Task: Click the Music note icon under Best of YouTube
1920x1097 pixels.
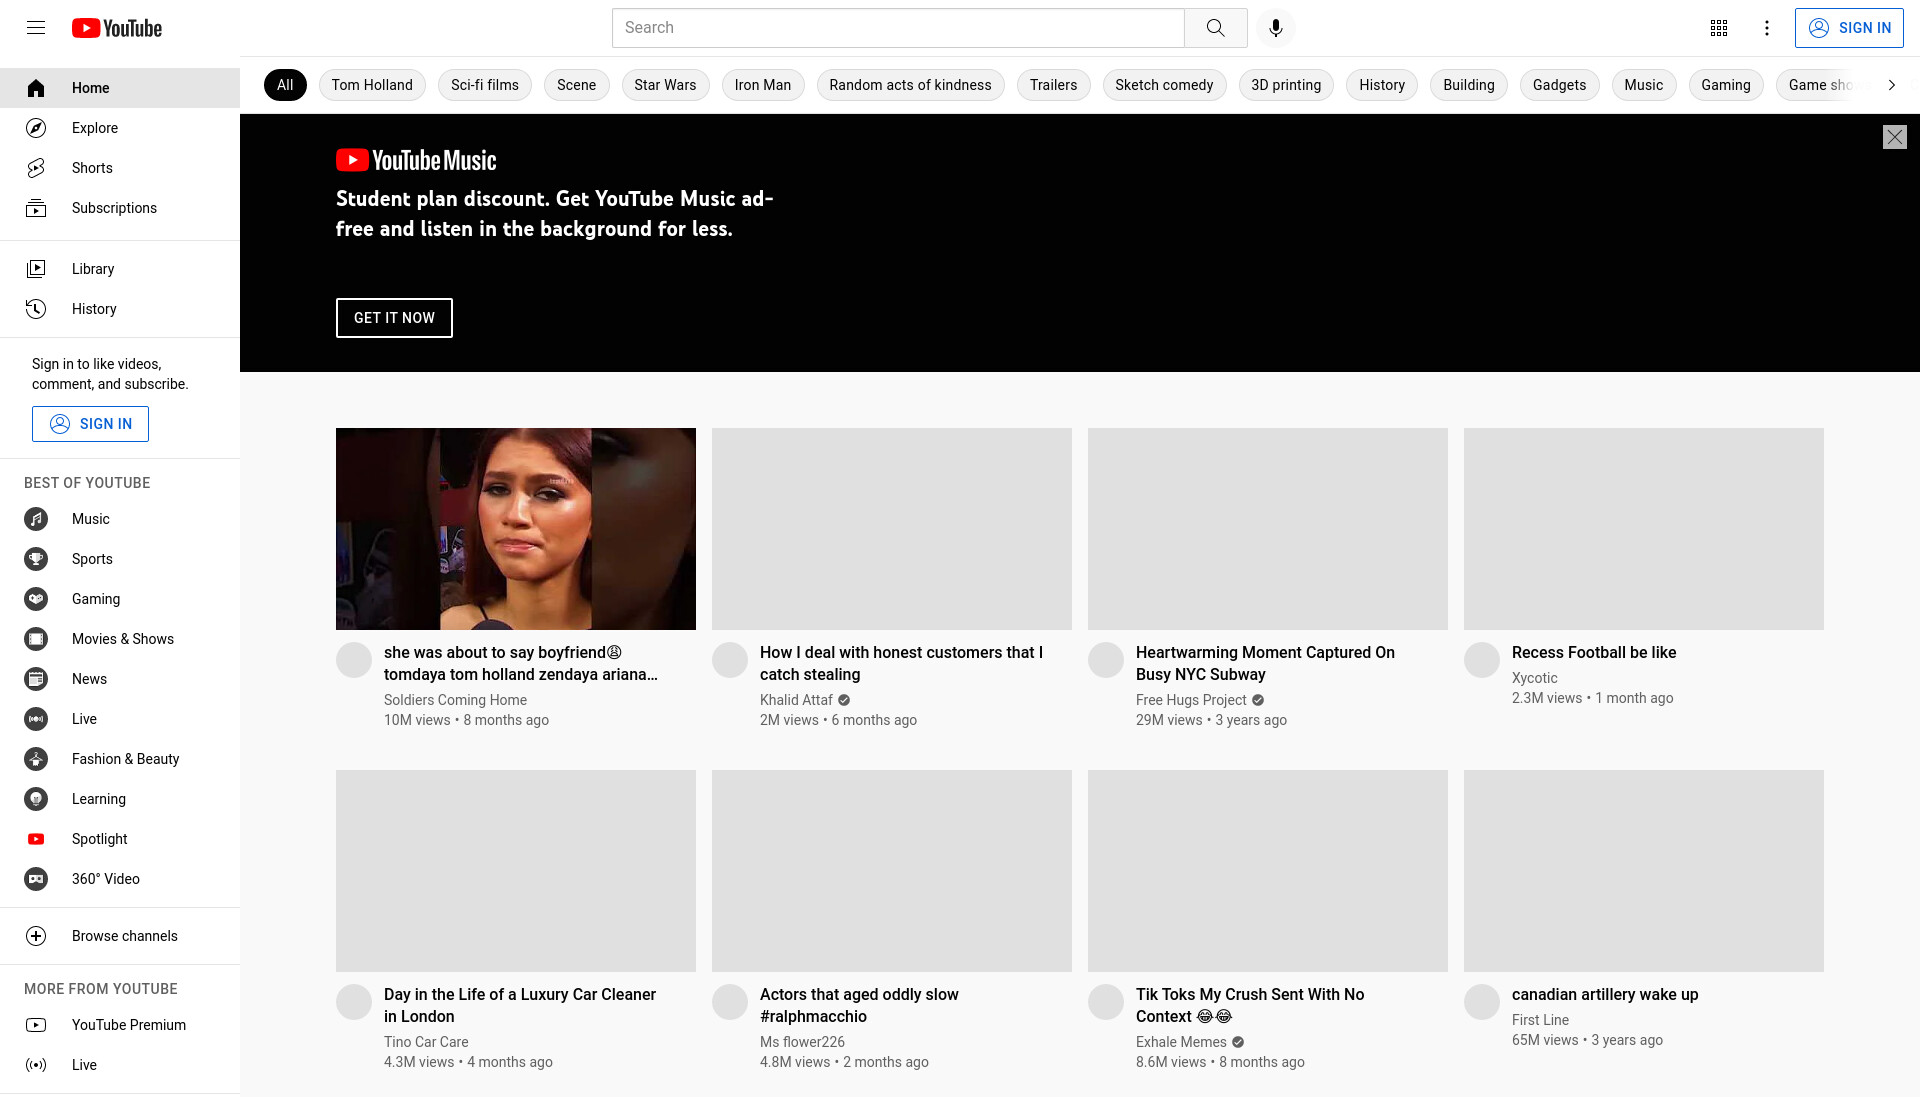Action: tap(36, 519)
